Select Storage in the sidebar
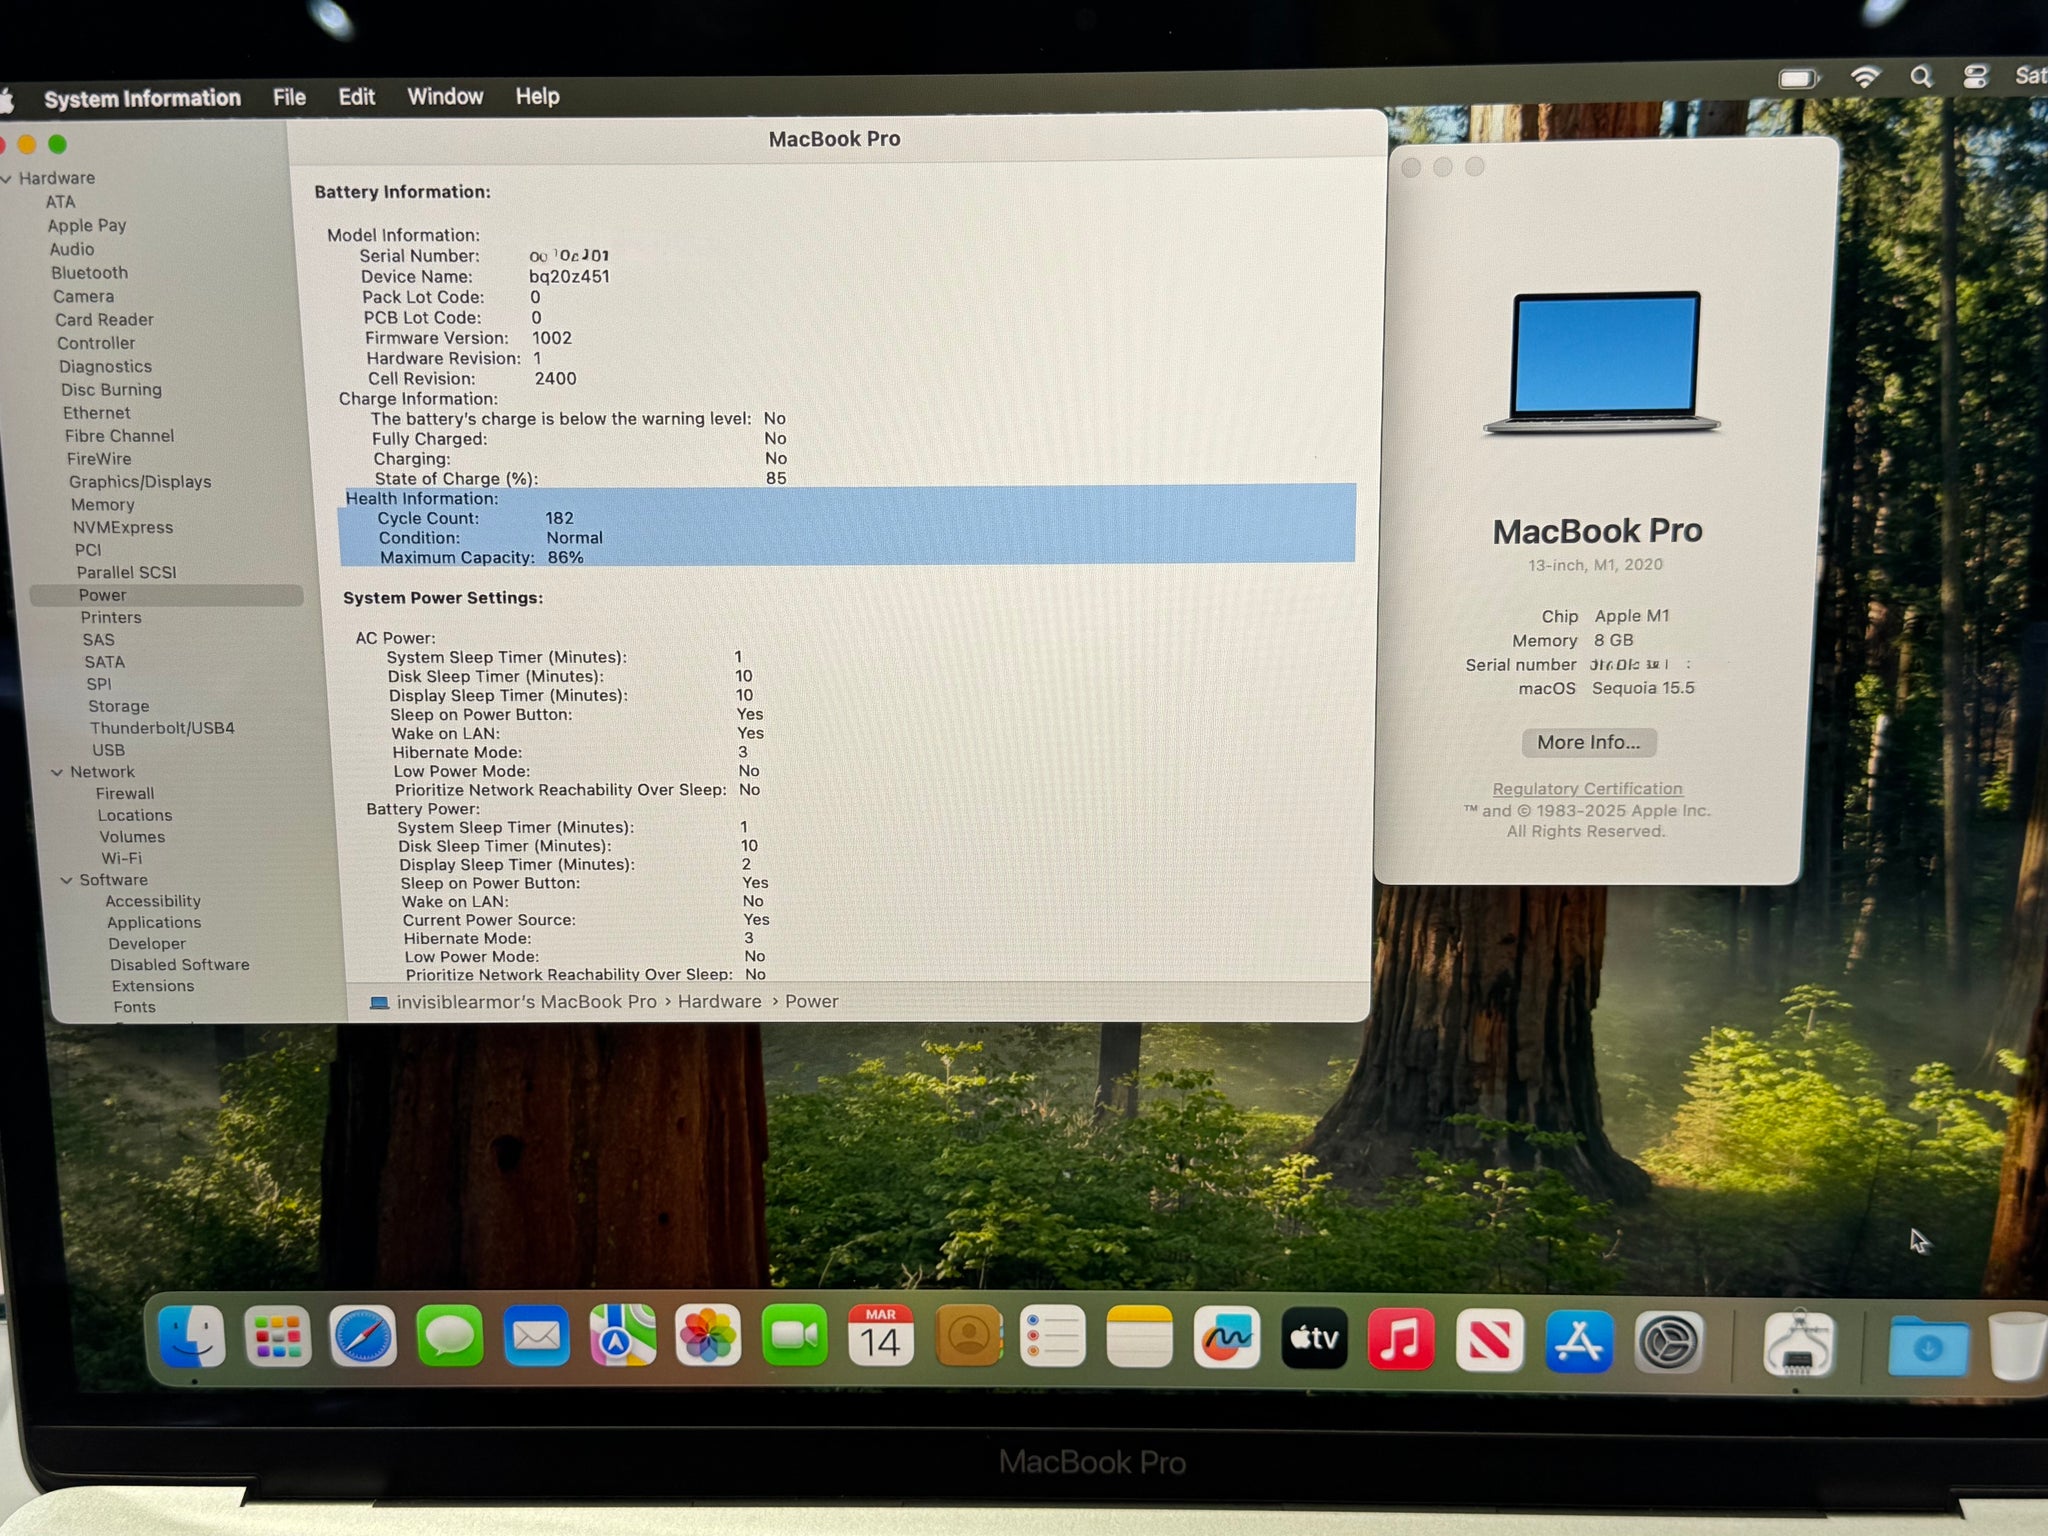Image resolution: width=2048 pixels, height=1536 pixels. pyautogui.click(x=118, y=706)
